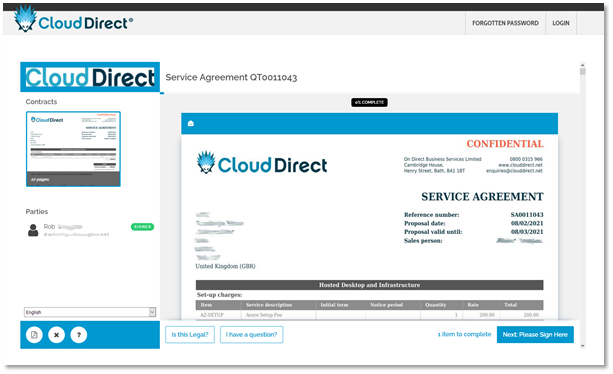The width and height of the screenshot is (613, 374).
Task: Click the Quantity column header
Action: click(x=436, y=305)
